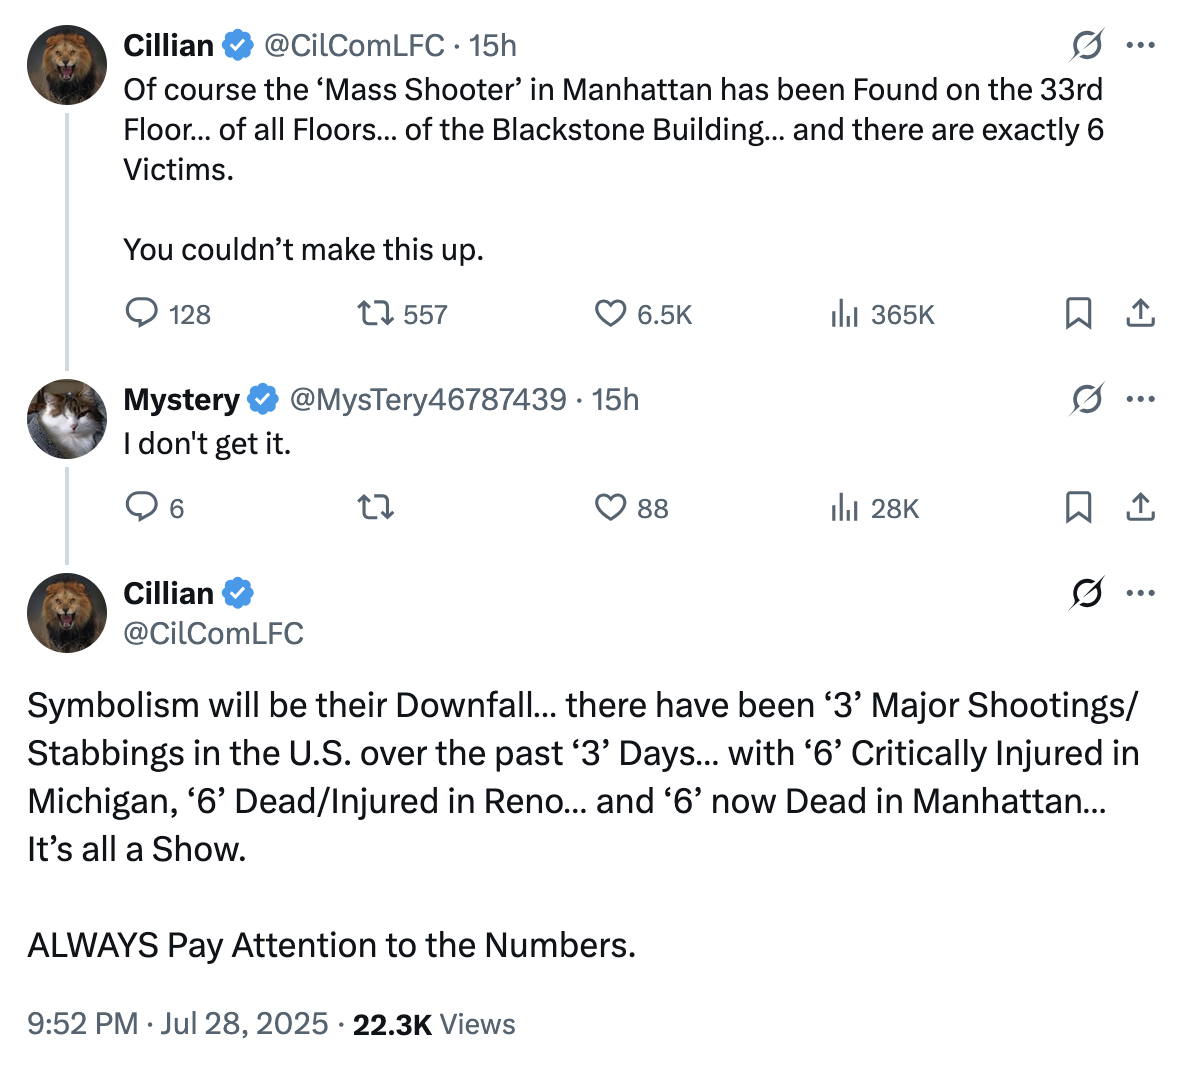Reply to Mystery's 'I don't get it' post
This screenshot has height=1072, width=1186.
[142, 508]
